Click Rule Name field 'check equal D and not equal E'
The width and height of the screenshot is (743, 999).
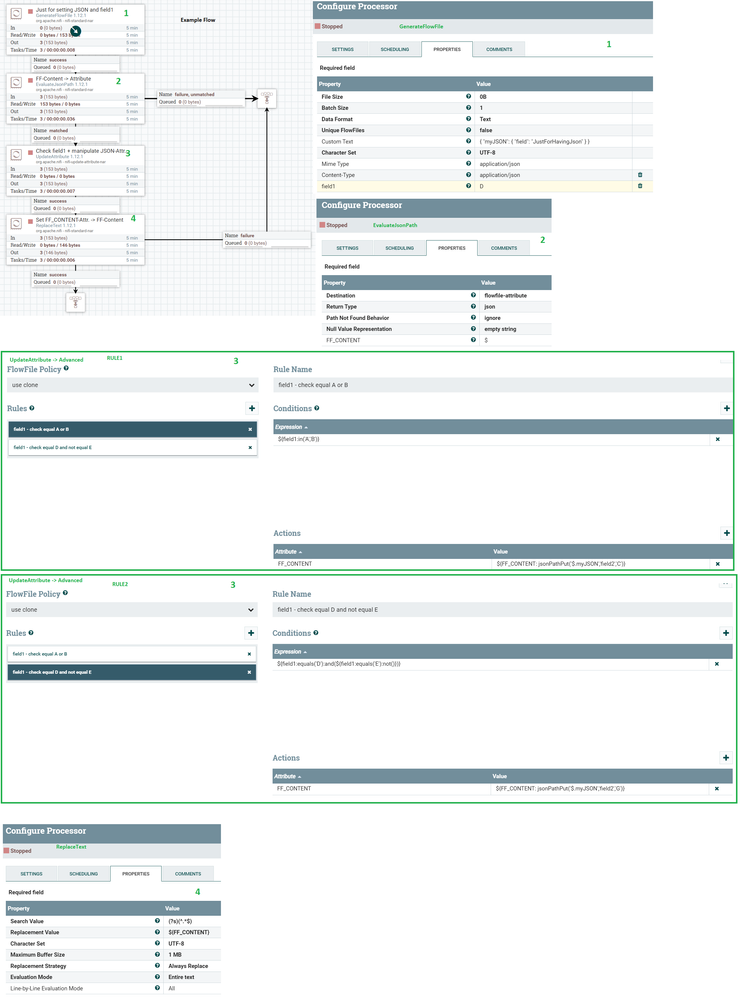tap(502, 610)
